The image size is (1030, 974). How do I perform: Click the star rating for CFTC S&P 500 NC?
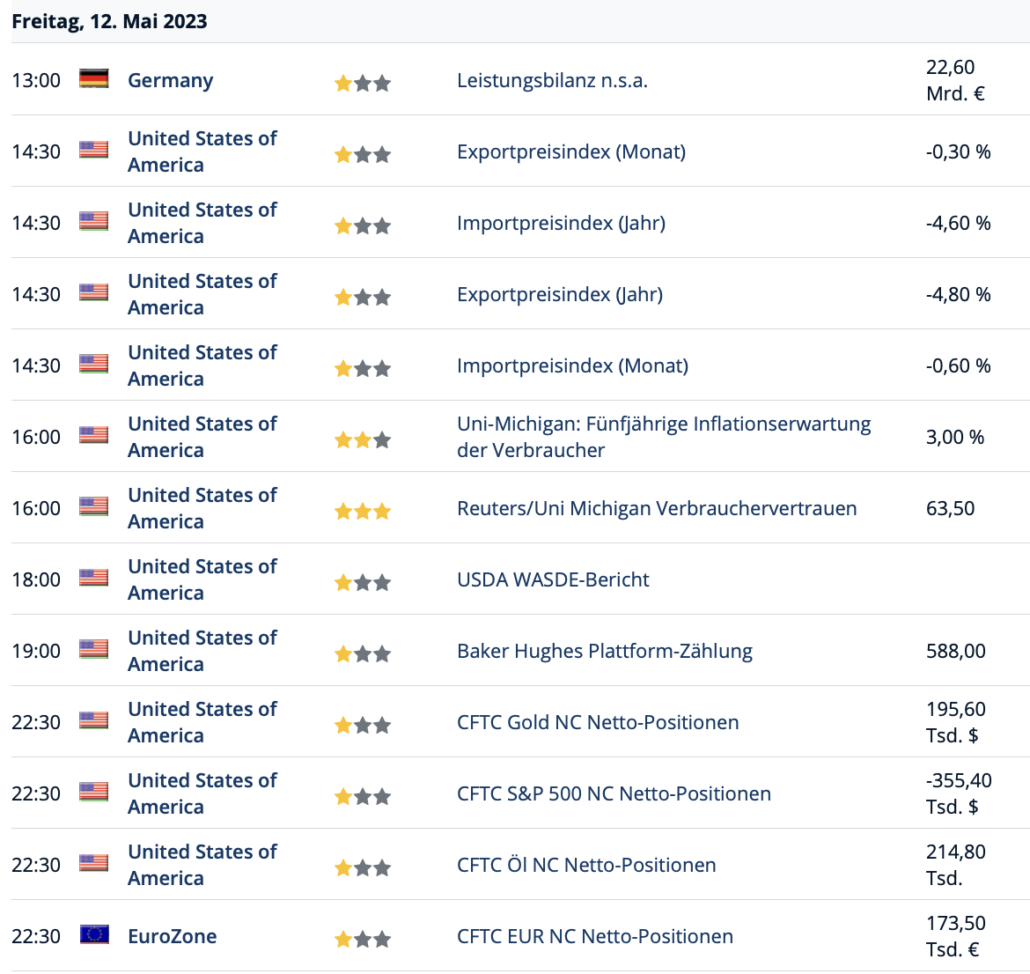363,797
